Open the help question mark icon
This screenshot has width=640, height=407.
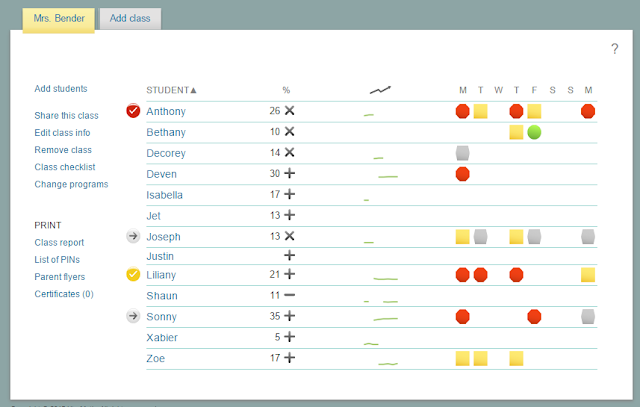click(x=615, y=49)
